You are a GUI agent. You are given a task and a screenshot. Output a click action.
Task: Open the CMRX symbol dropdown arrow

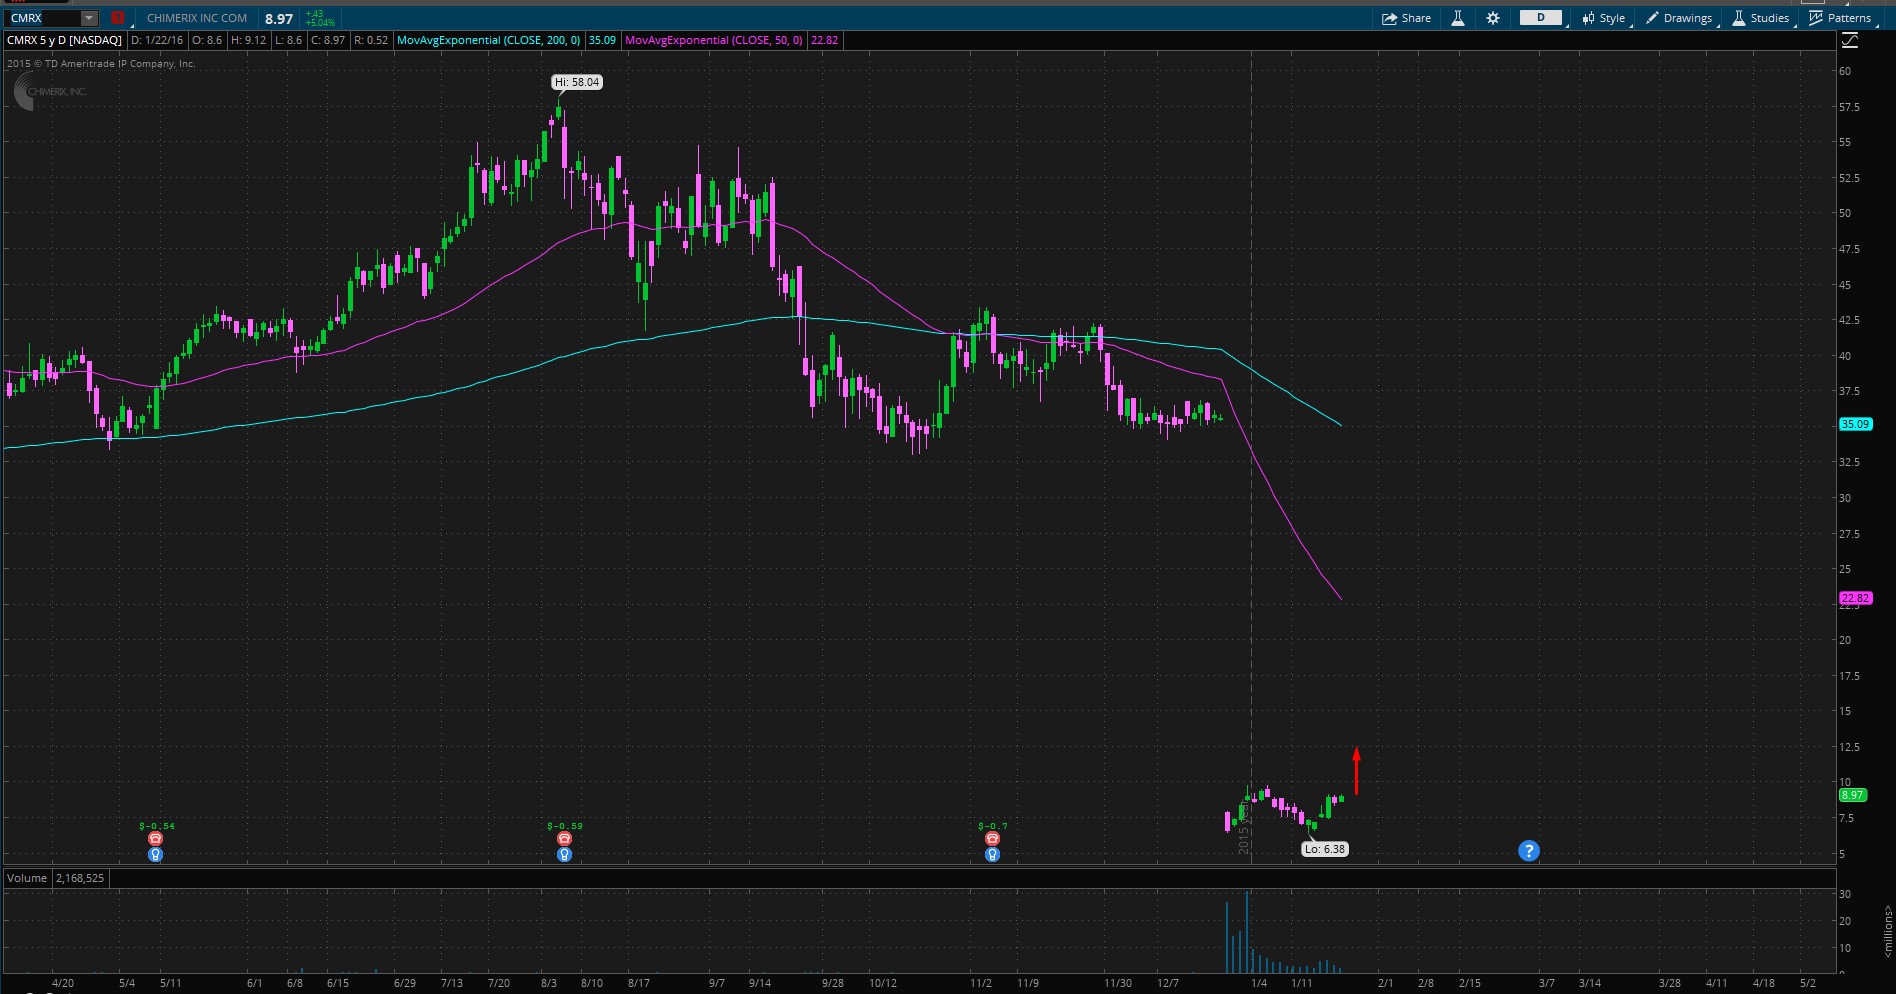89,18
